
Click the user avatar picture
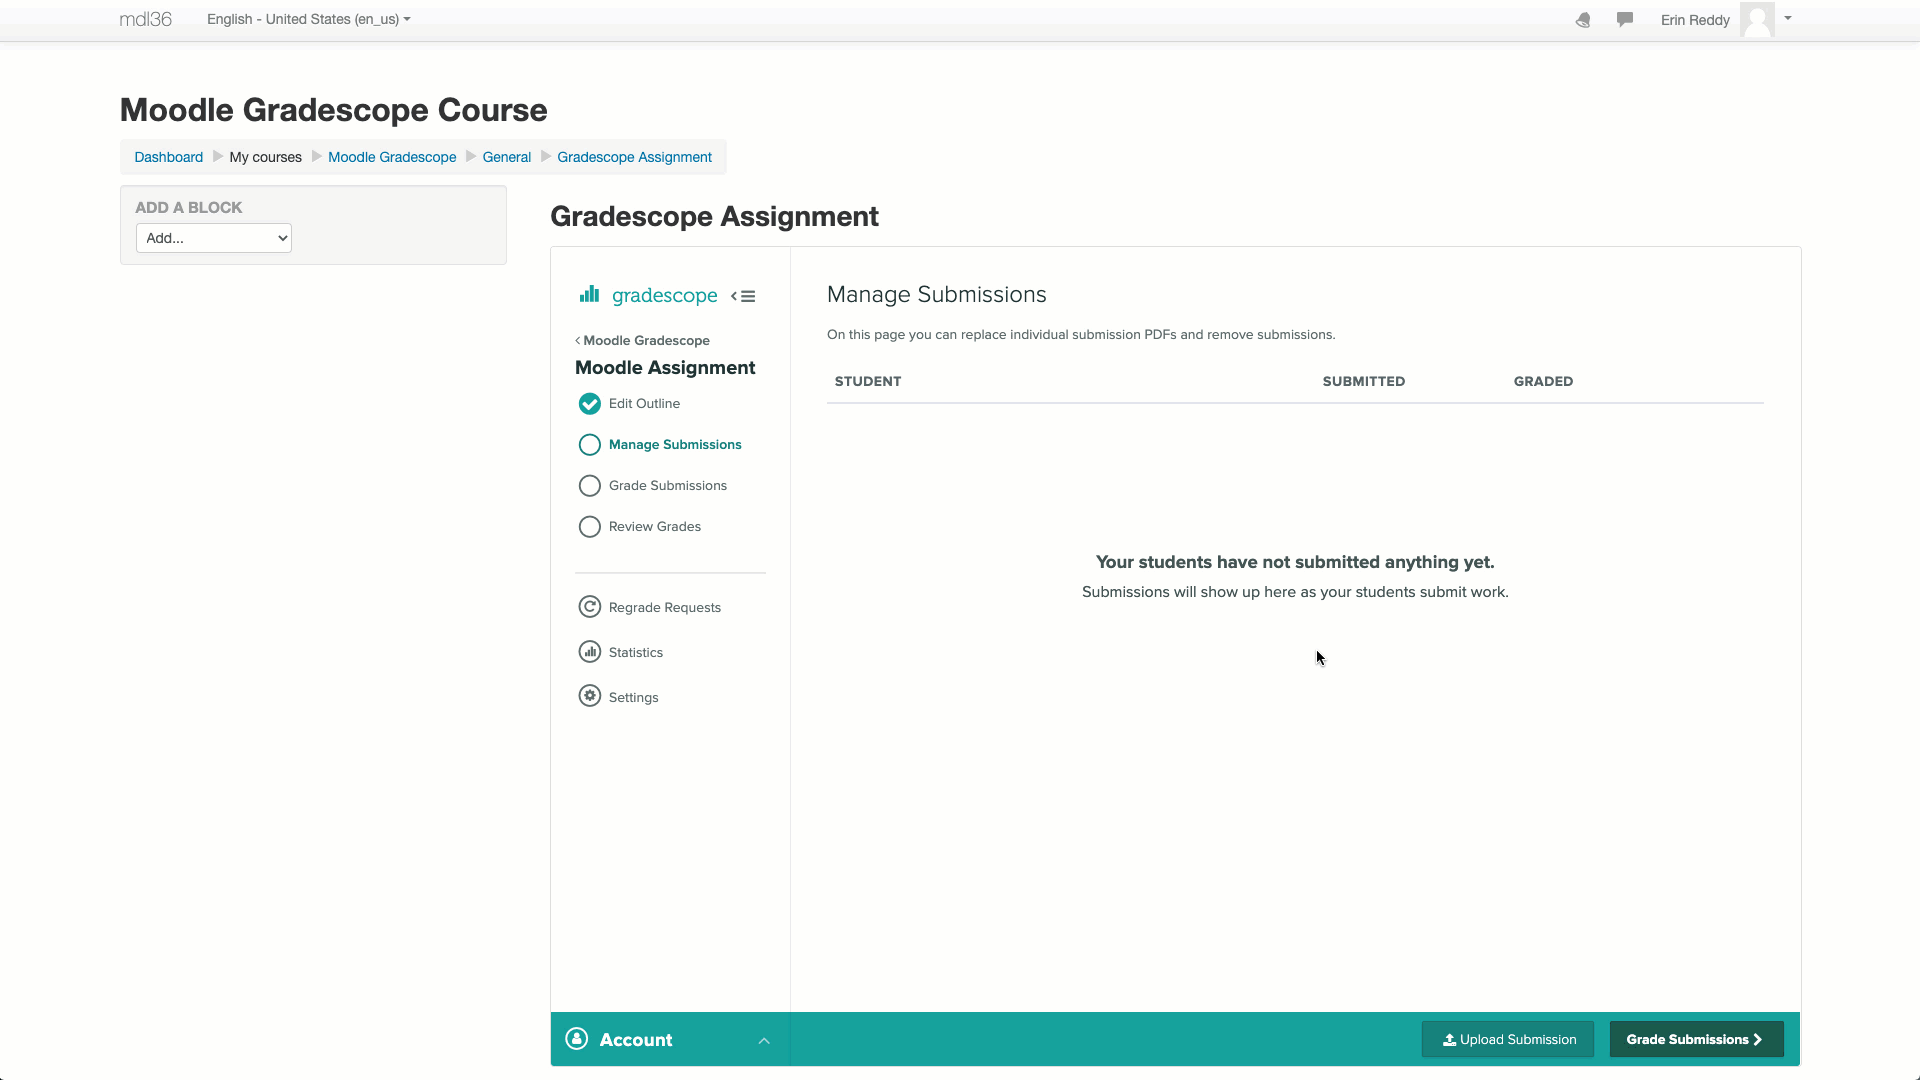click(1757, 20)
